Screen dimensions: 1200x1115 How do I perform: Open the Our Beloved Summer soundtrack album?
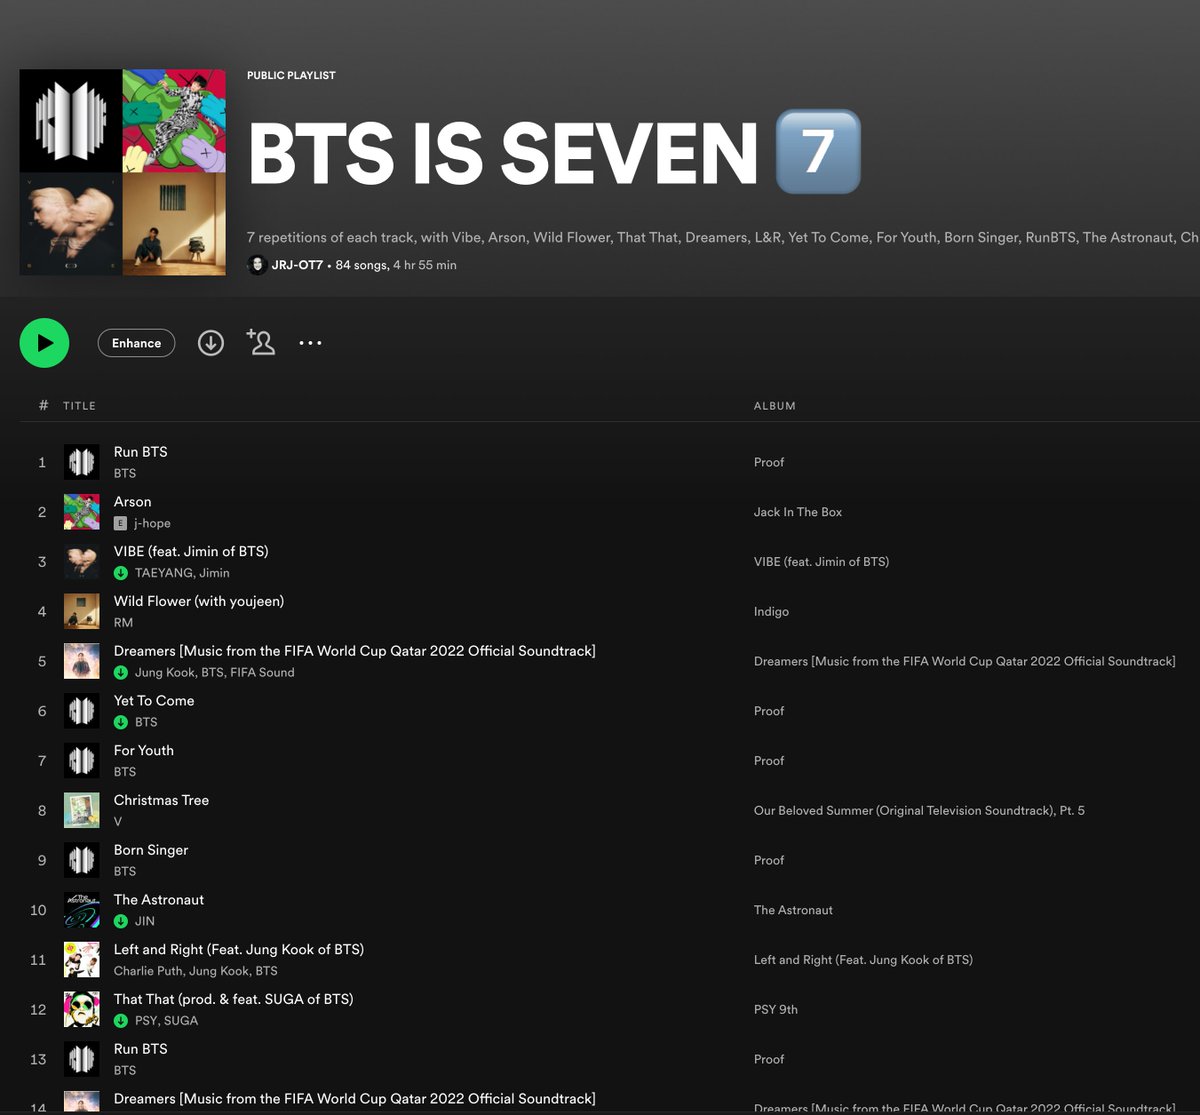919,810
